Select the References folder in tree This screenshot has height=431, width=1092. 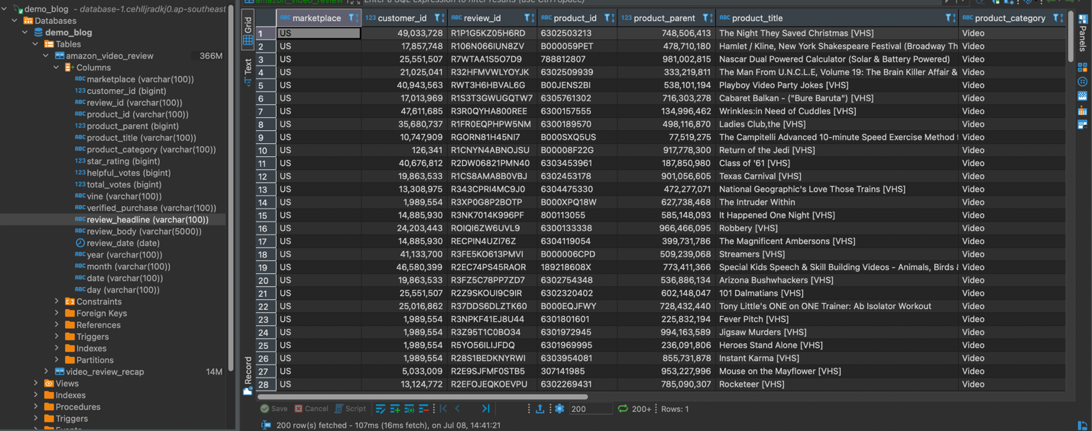click(x=93, y=325)
